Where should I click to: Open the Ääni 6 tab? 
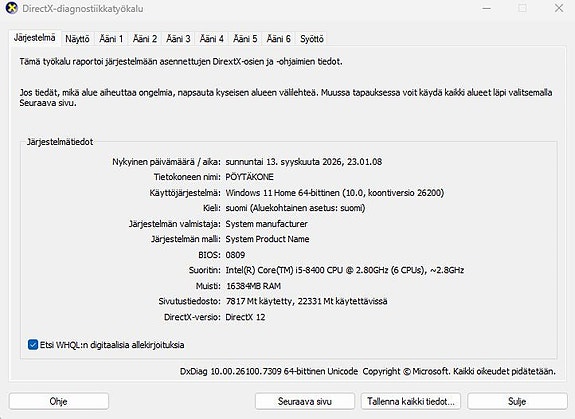(278, 39)
